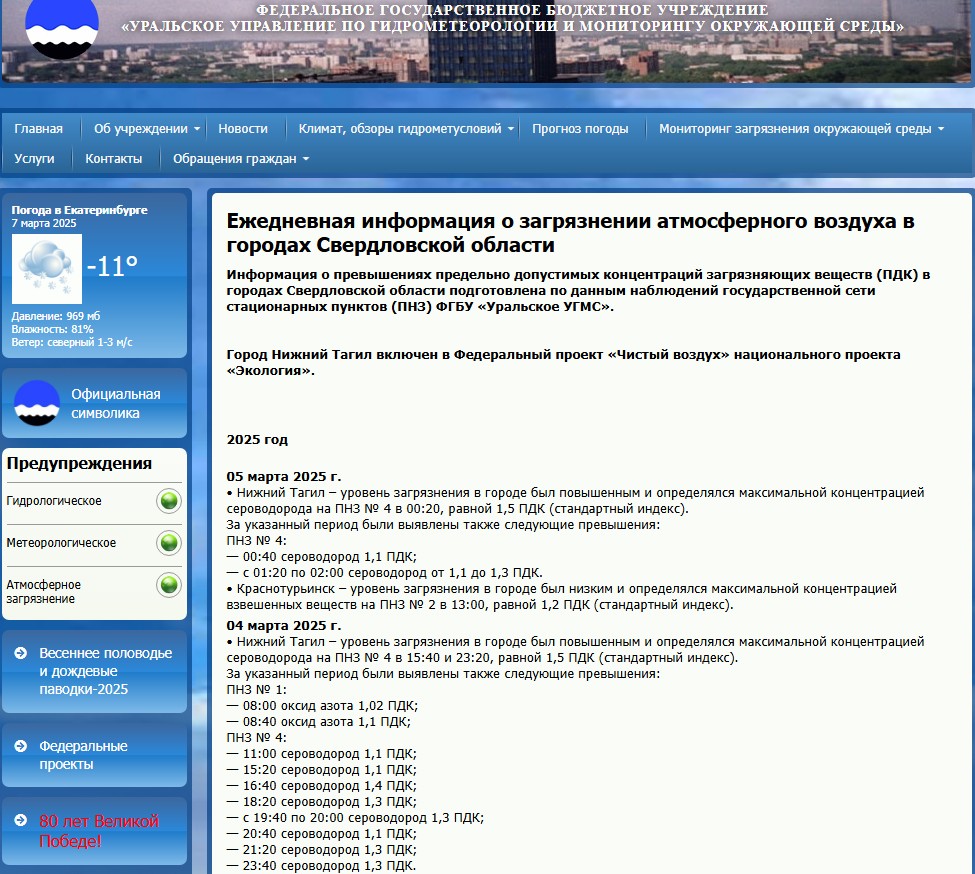
Task: Expand Климат, обзоры гидрометусловий dropdown
Action: coord(406,129)
